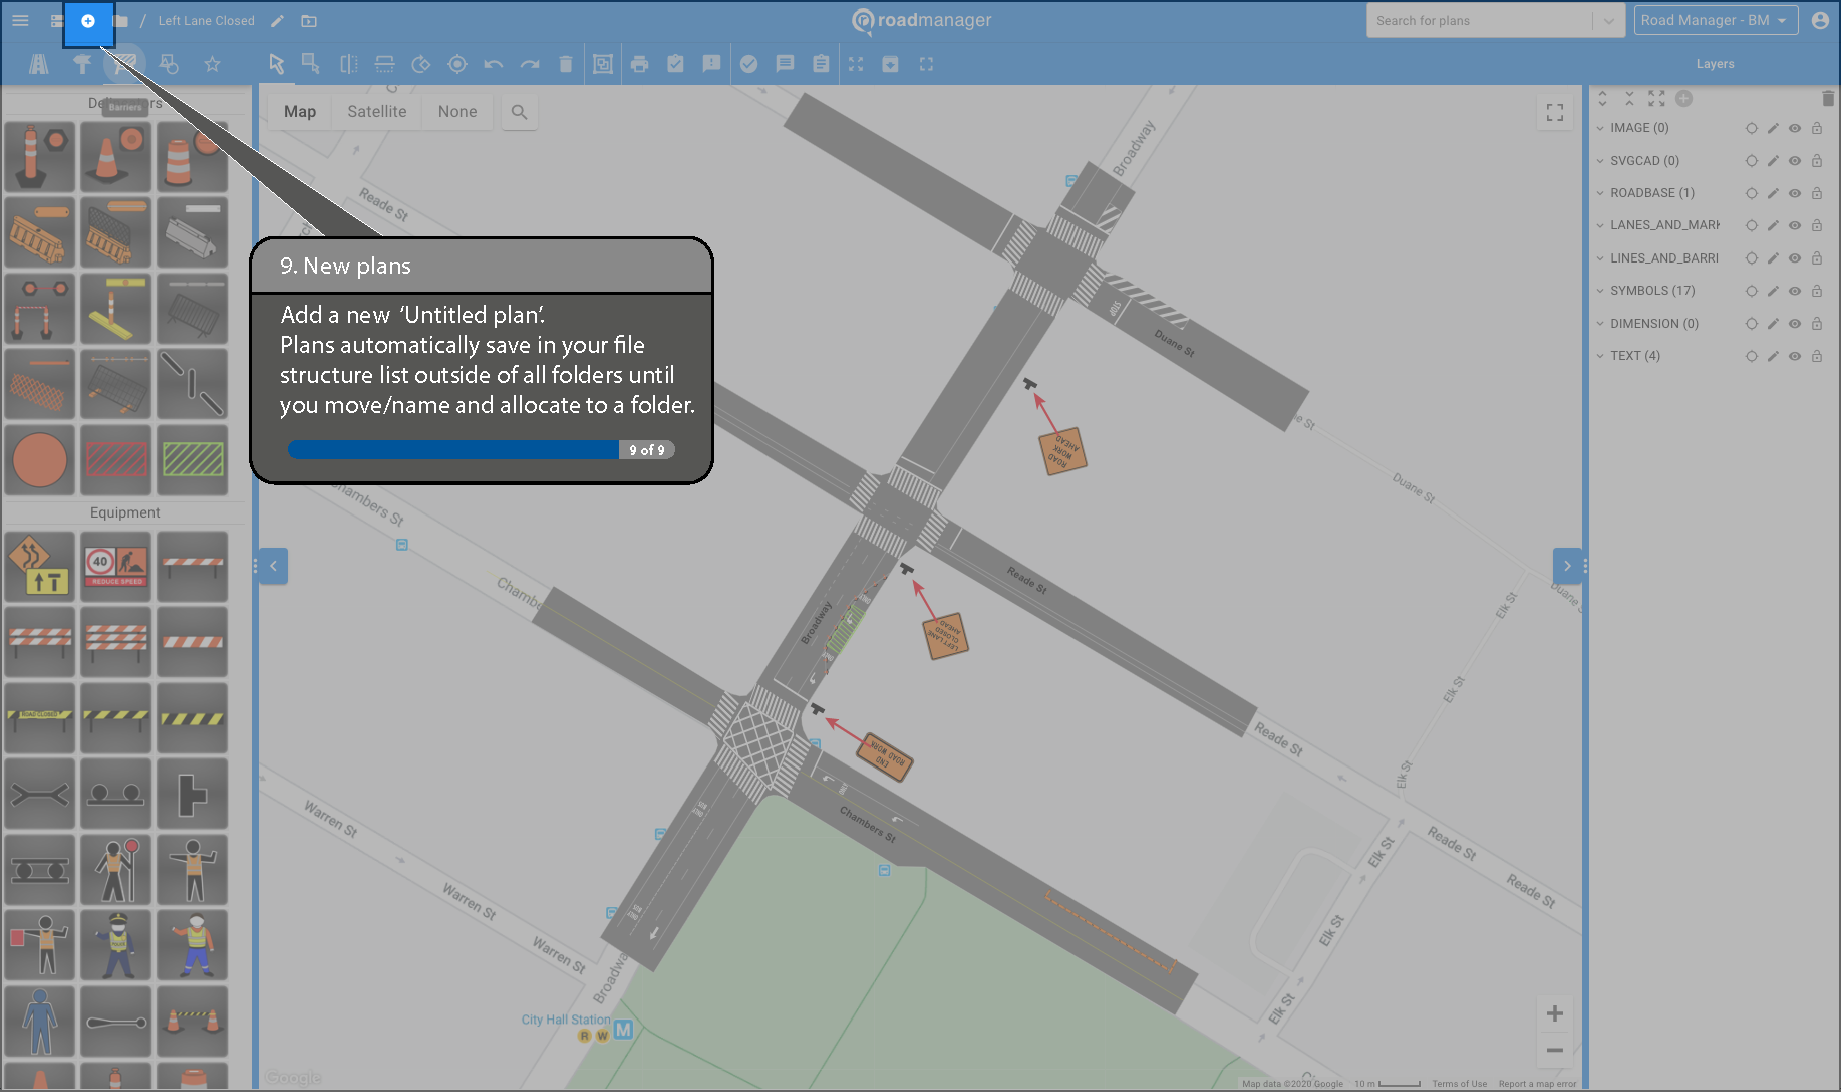This screenshot has width=1841, height=1092.
Task: Open the shapes tool icon
Action: (169, 64)
